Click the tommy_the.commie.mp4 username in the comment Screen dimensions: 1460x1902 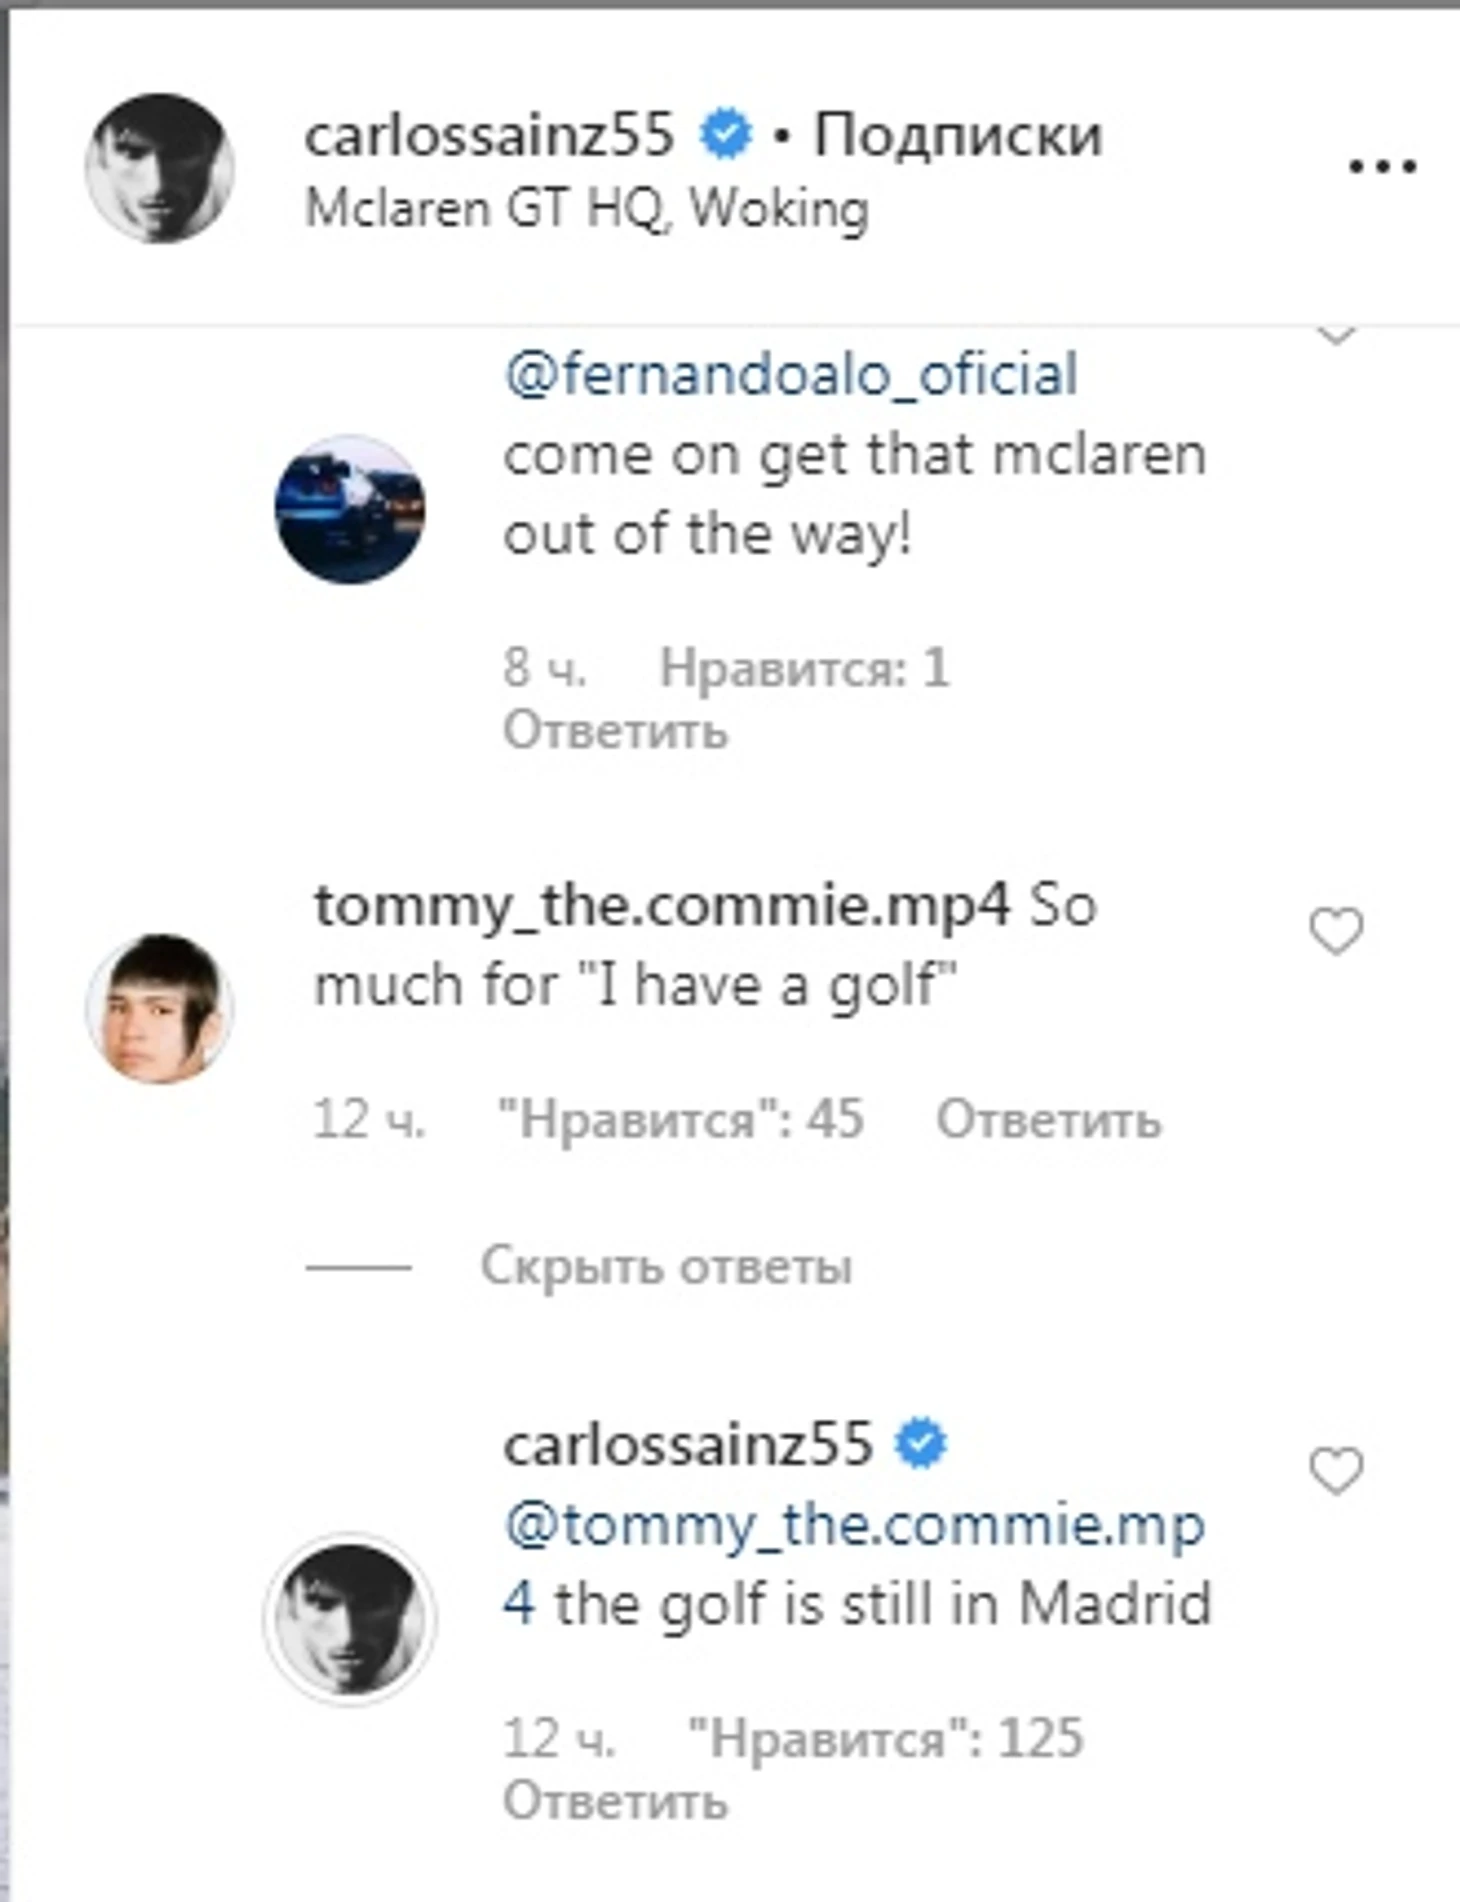tap(662, 905)
